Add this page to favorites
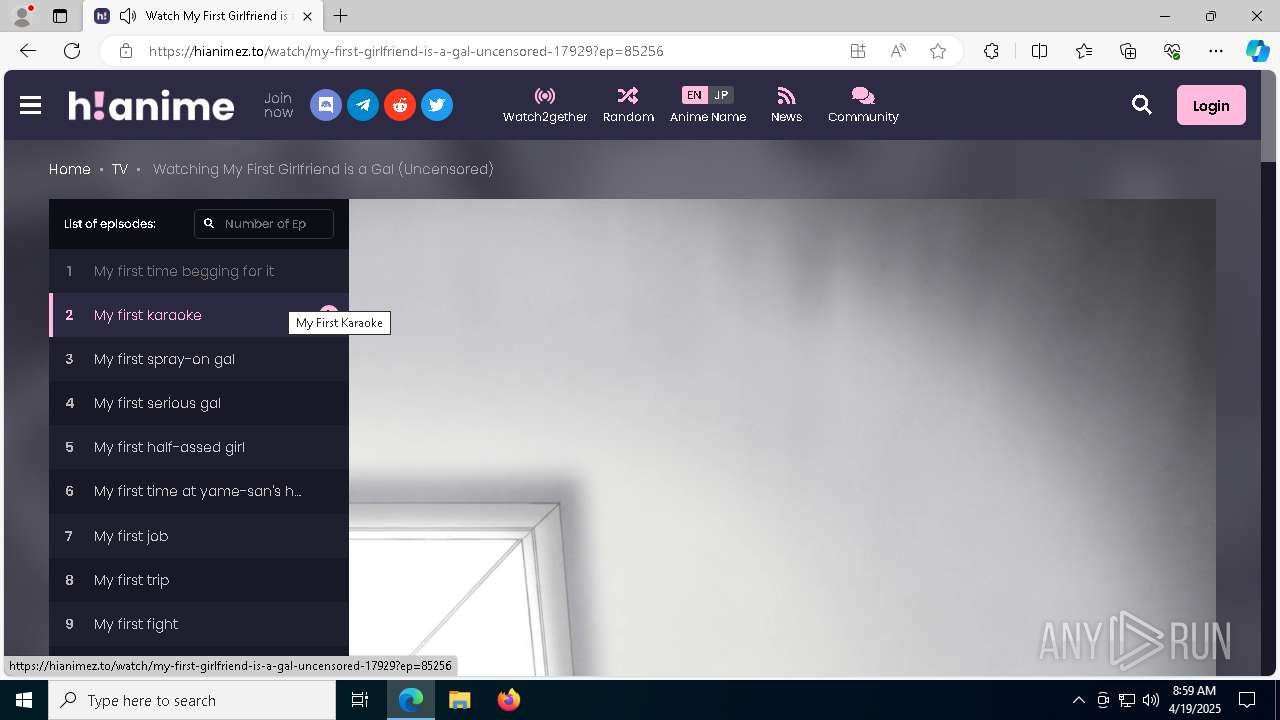 tap(938, 51)
